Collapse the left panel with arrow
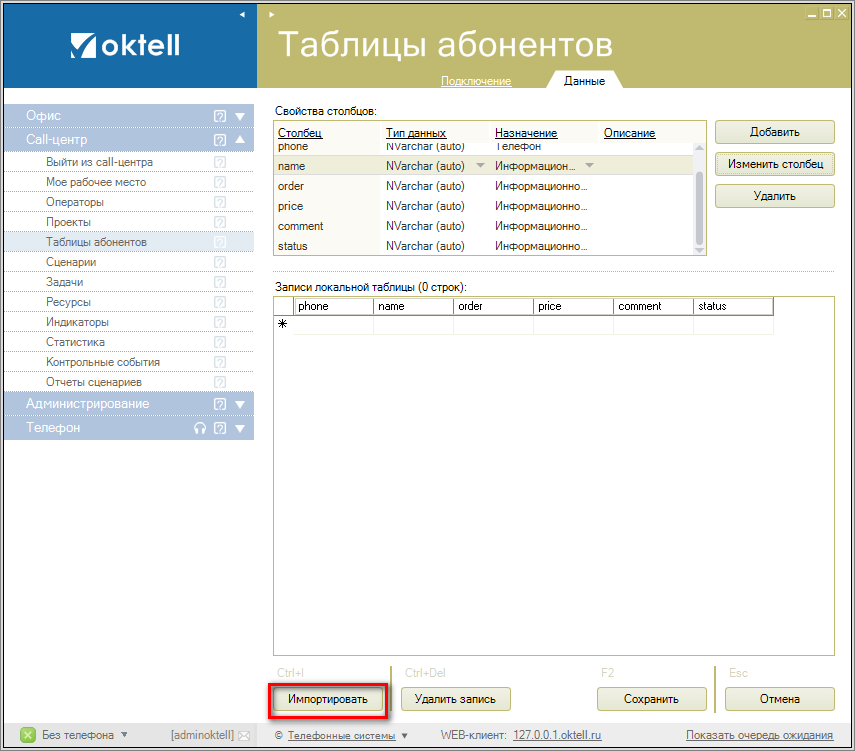 [242, 15]
